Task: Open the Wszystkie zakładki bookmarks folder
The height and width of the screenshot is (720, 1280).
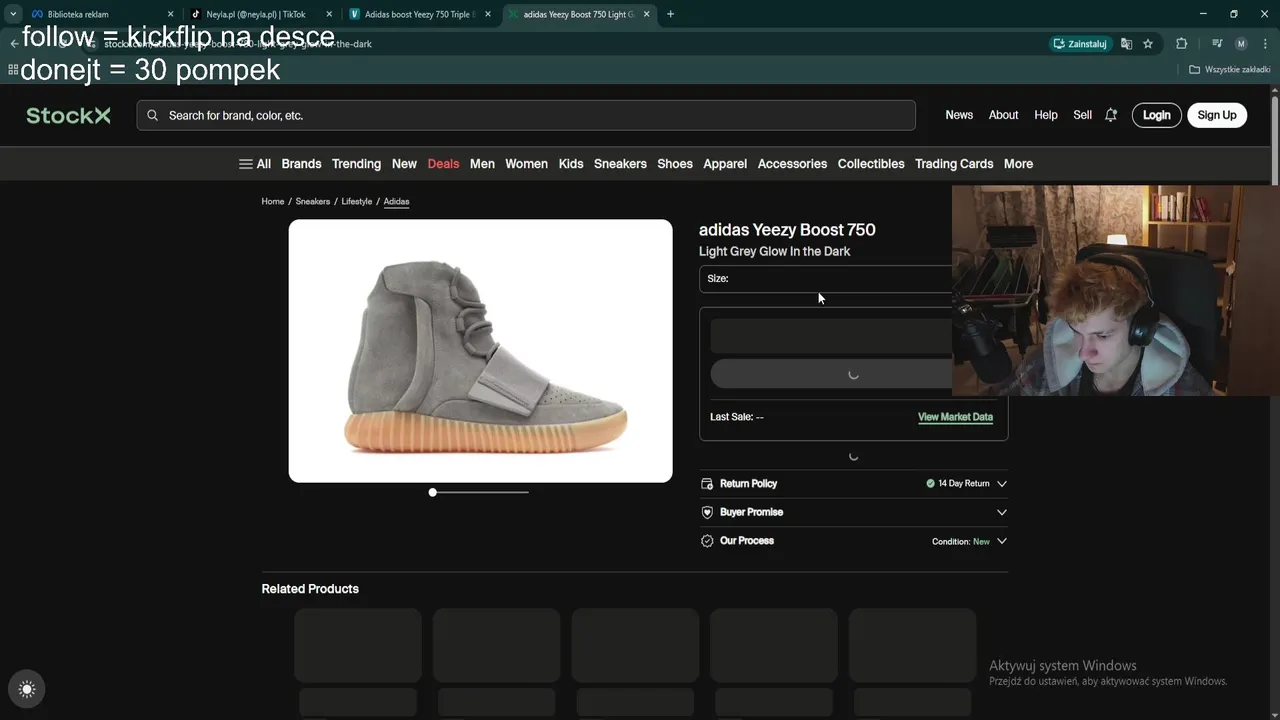Action: (x=1230, y=69)
